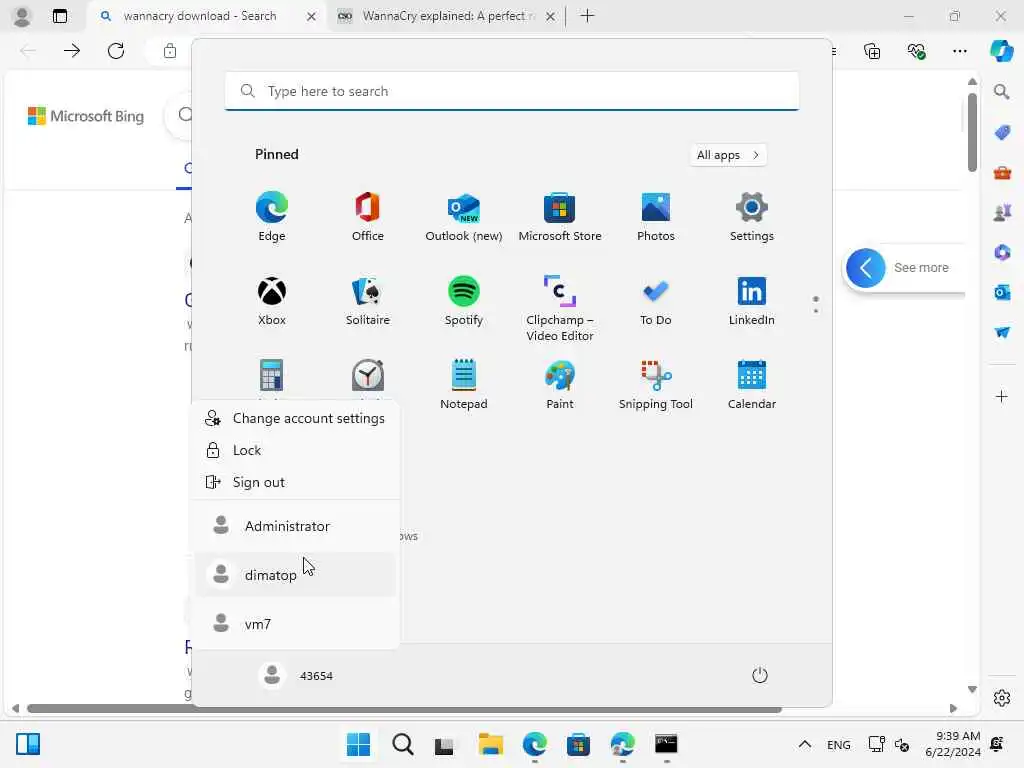Open Settings from pinned apps
Viewport: 1024px width, 768px height.
[x=752, y=217]
